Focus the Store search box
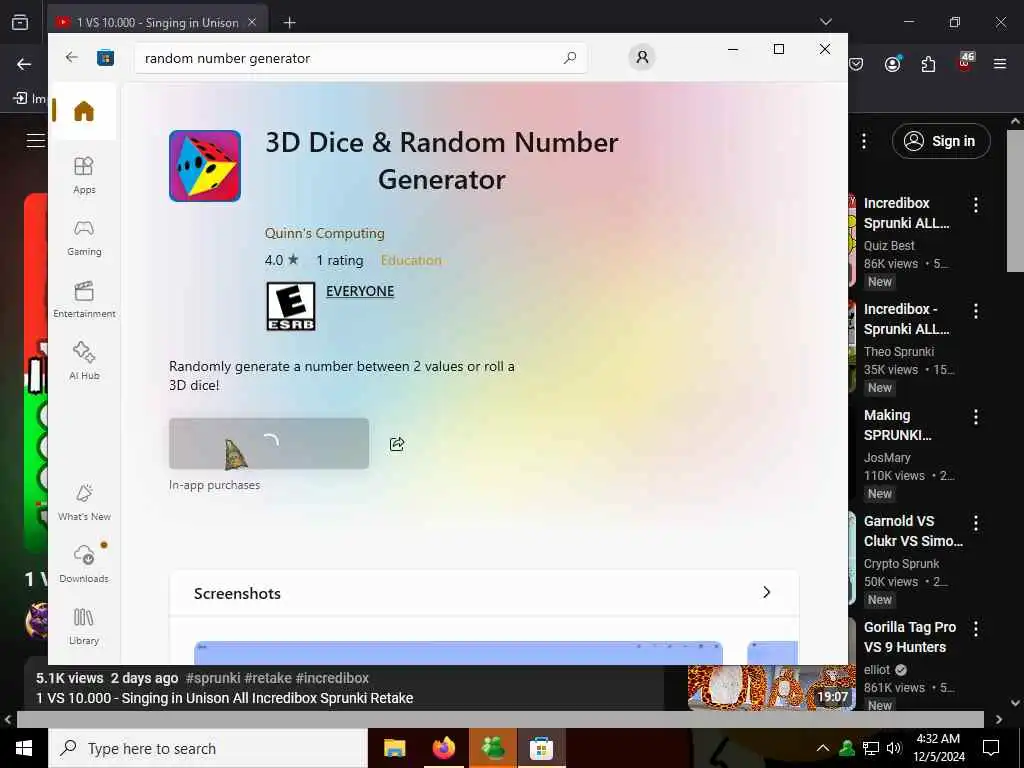 point(360,58)
